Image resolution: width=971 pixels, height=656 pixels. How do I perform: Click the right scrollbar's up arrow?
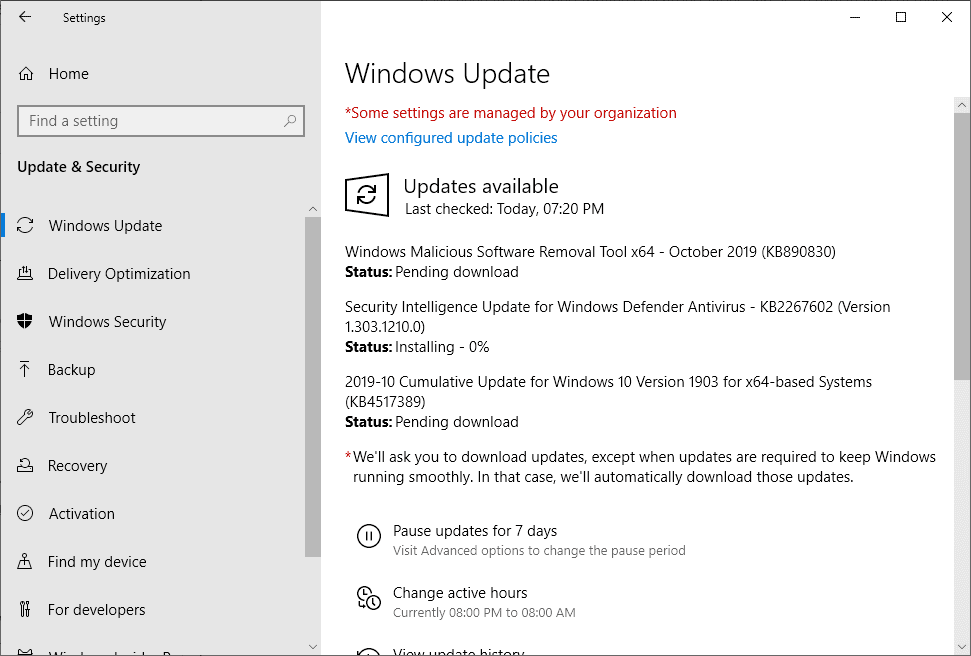pyautogui.click(x=961, y=103)
